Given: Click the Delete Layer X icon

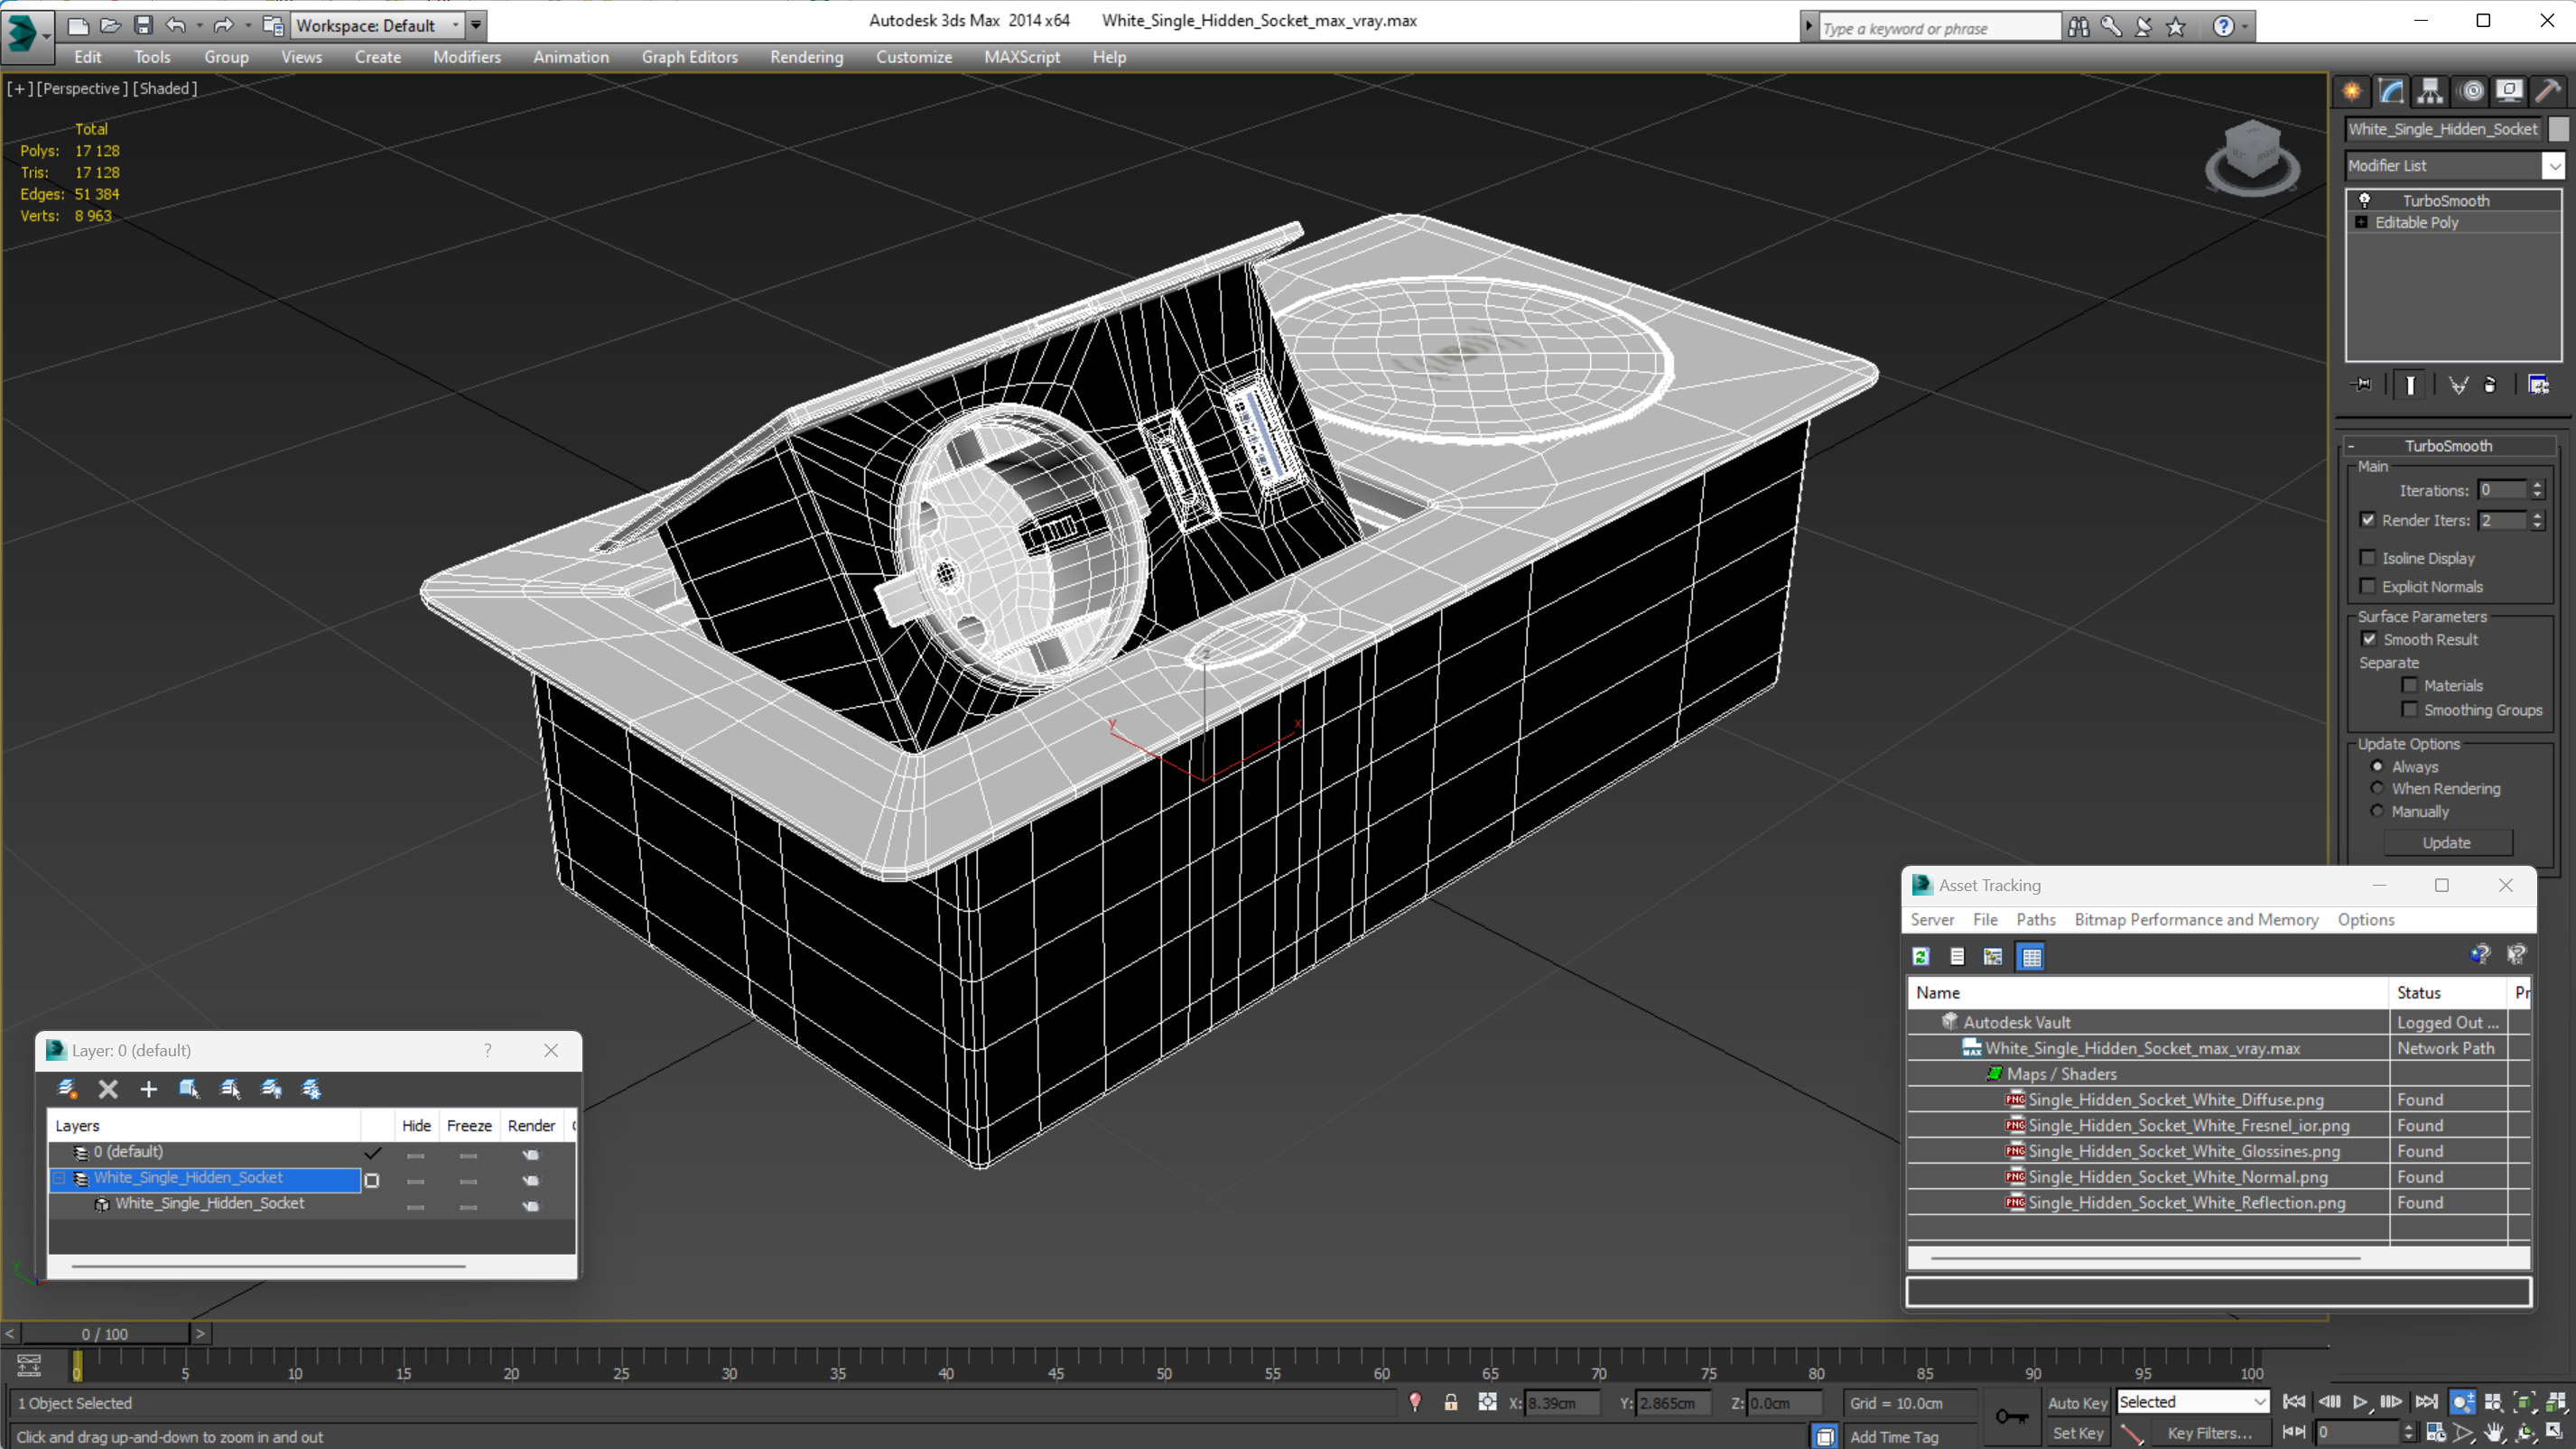Looking at the screenshot, I should (x=108, y=1089).
